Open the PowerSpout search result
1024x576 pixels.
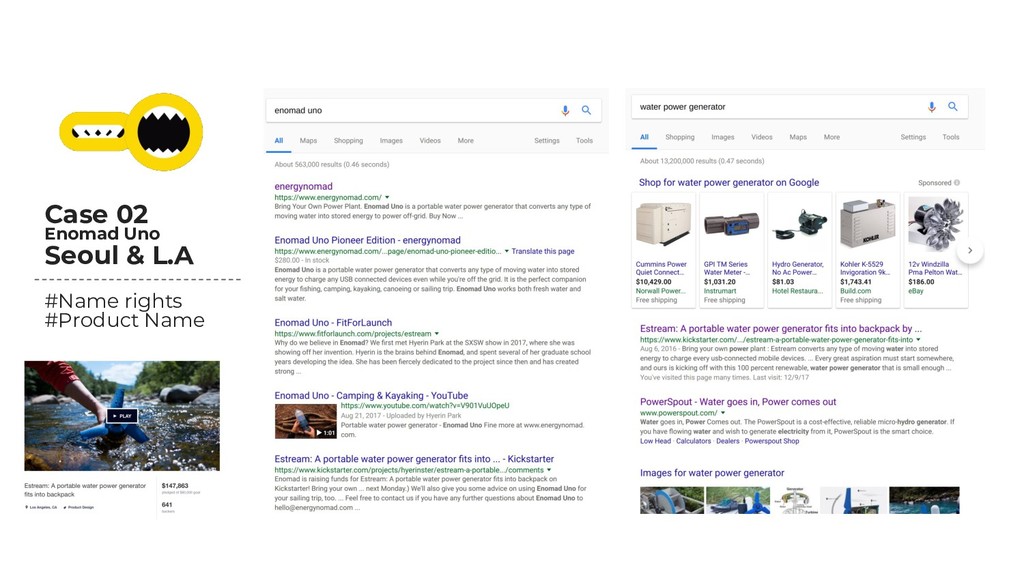click(738, 402)
